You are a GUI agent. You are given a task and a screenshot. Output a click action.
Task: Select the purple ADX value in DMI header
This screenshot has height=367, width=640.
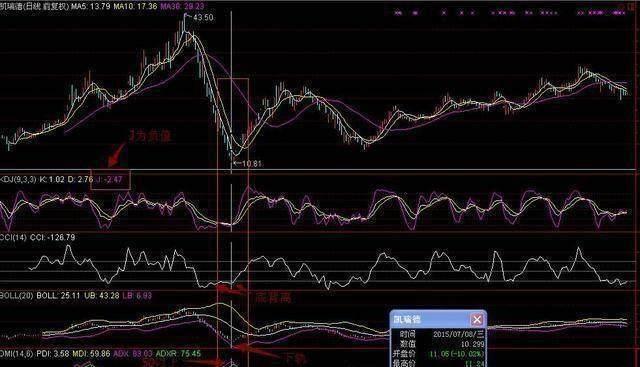click(133, 354)
